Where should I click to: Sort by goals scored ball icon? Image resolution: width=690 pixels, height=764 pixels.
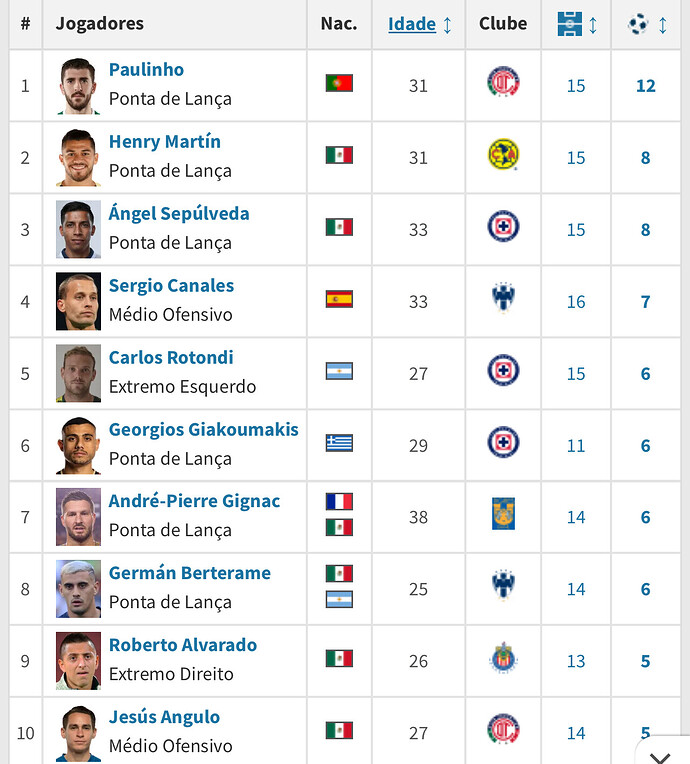point(639,24)
